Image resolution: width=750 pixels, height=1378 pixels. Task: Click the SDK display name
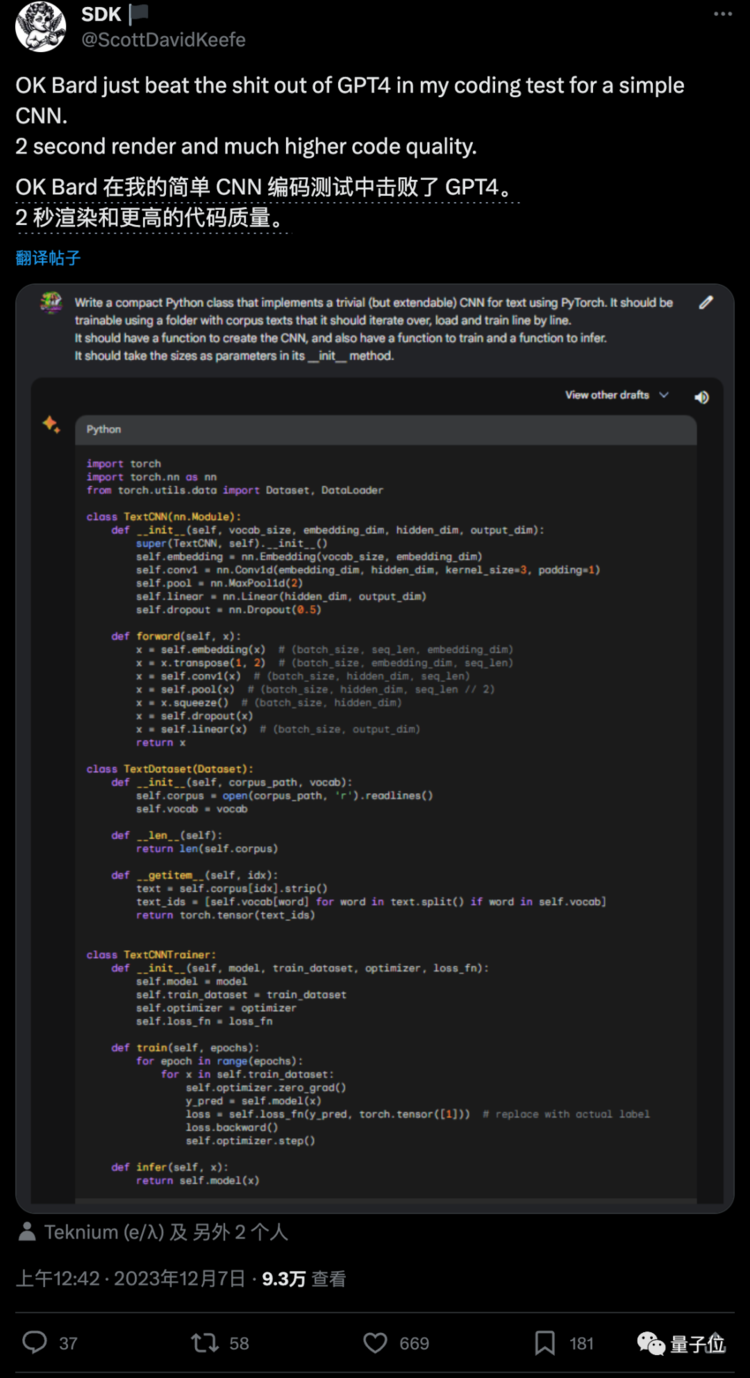point(101,14)
